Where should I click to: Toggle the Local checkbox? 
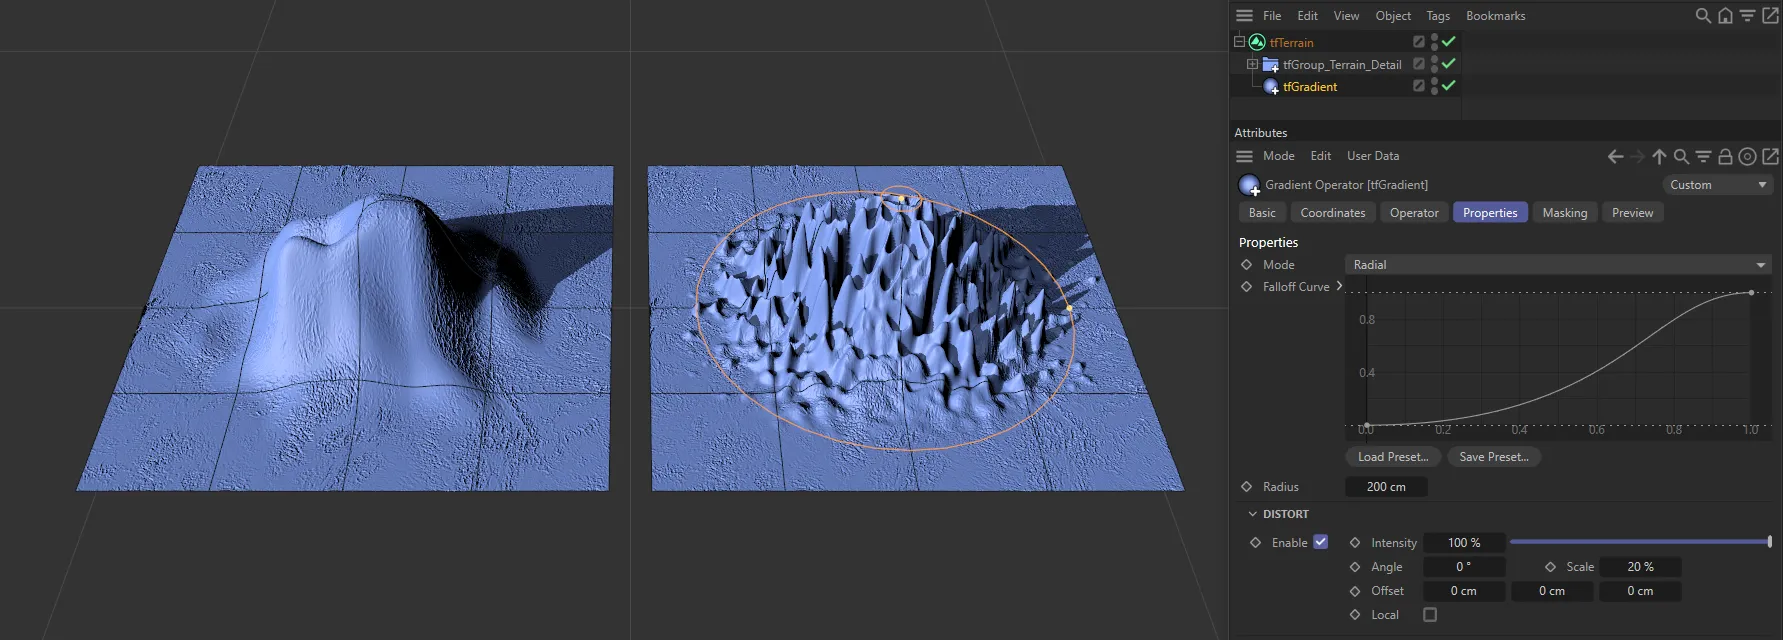(x=1430, y=615)
